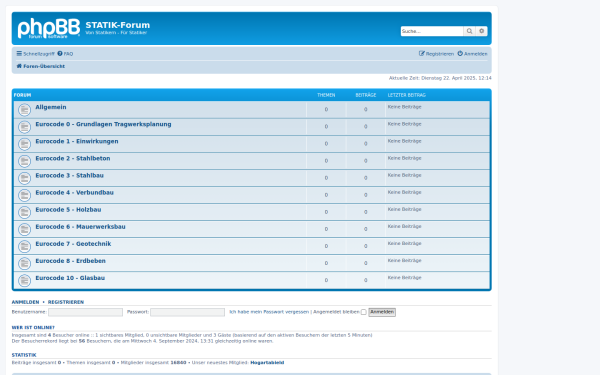Click the phpBB logo

[49, 28]
